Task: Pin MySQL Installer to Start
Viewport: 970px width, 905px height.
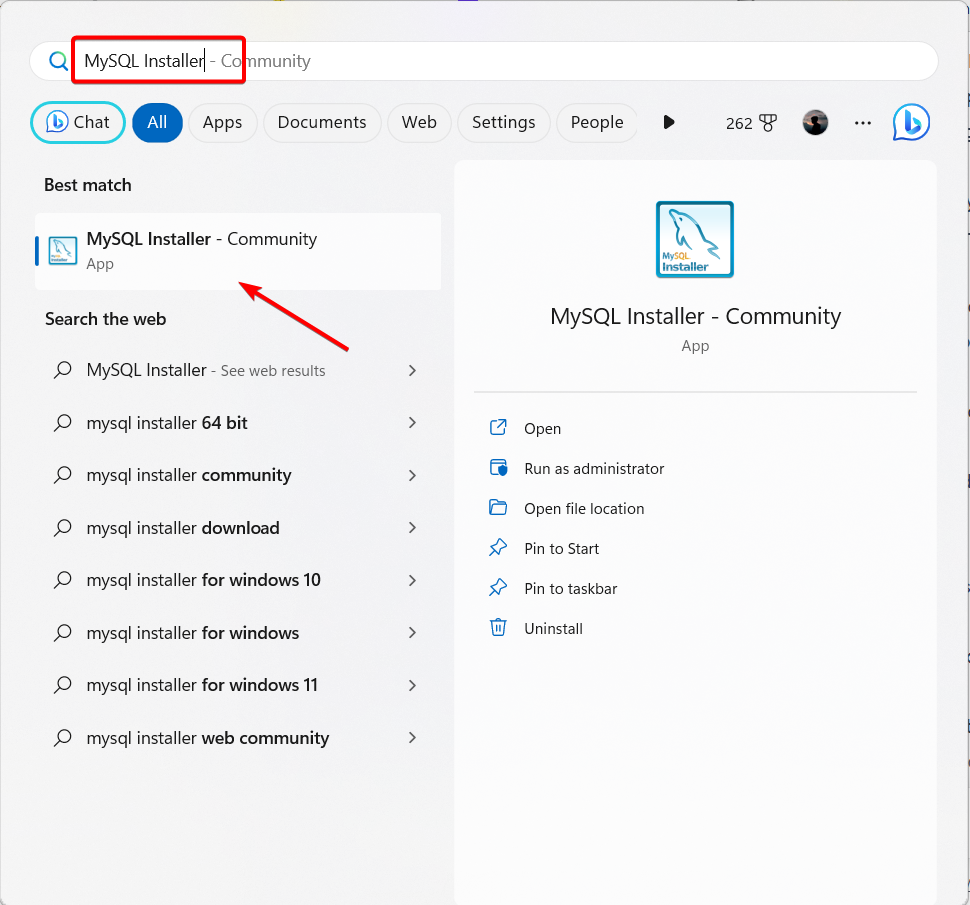Action: tap(559, 548)
